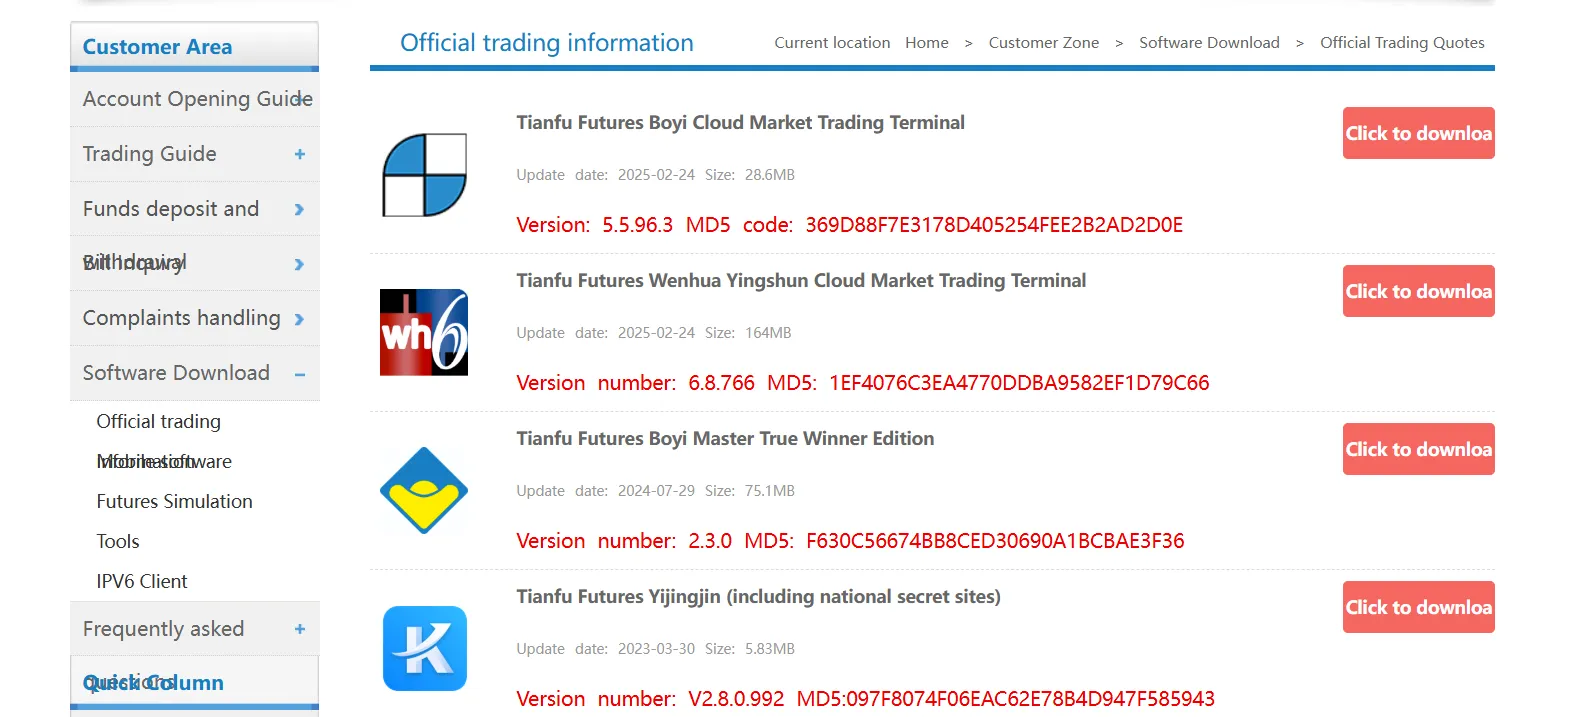Click version number 2.3.0 MD5 line
The width and height of the screenshot is (1586, 717).
[x=850, y=541]
